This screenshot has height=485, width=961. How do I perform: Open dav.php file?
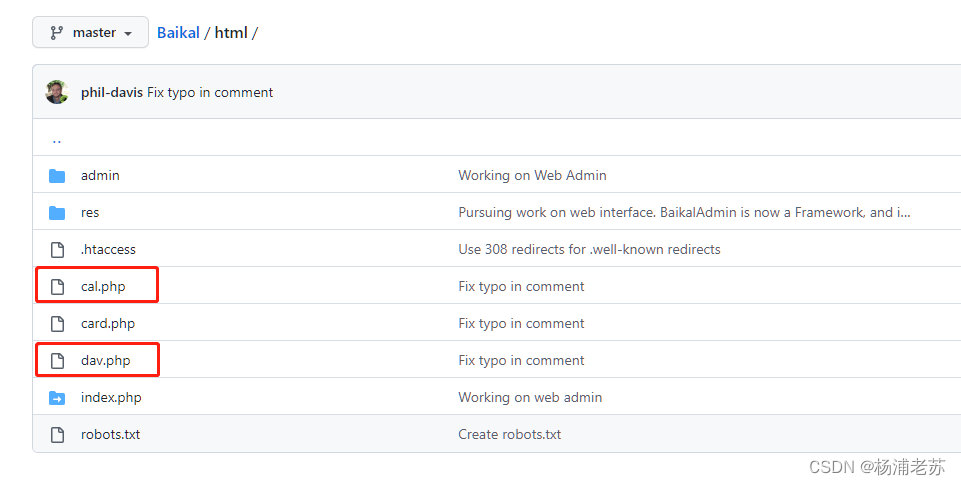click(105, 361)
